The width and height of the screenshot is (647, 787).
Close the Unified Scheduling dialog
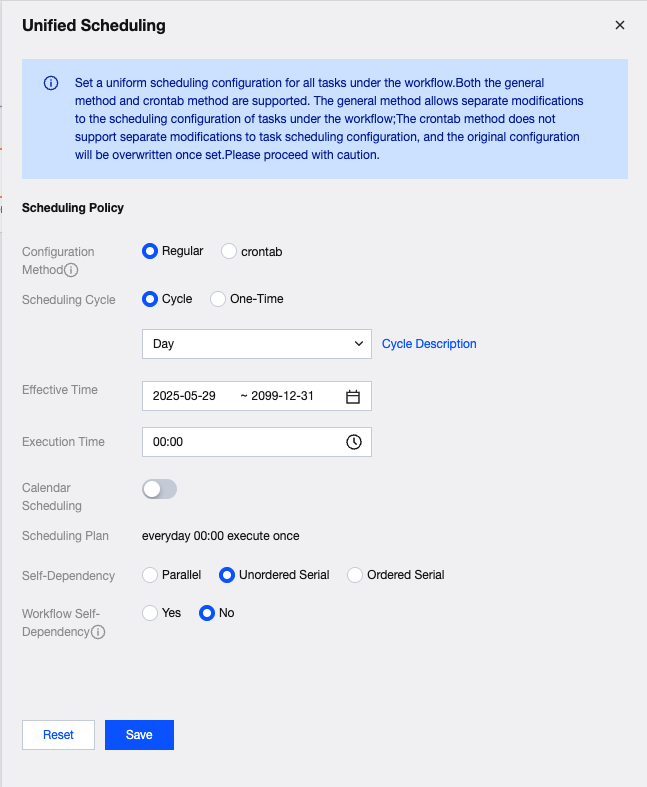pos(619,25)
